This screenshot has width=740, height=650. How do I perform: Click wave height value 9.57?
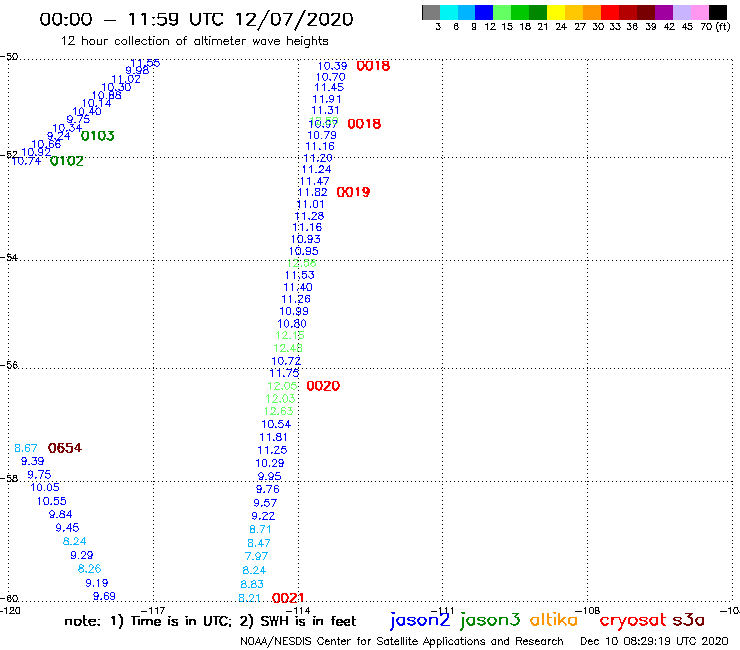click(265, 503)
